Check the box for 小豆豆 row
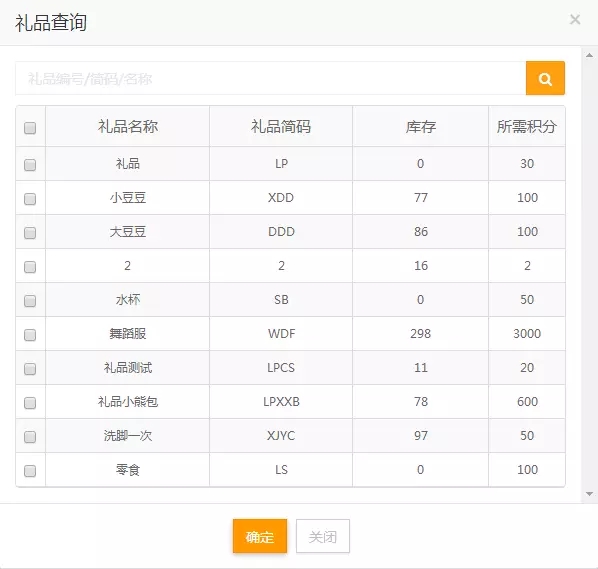 coord(30,199)
